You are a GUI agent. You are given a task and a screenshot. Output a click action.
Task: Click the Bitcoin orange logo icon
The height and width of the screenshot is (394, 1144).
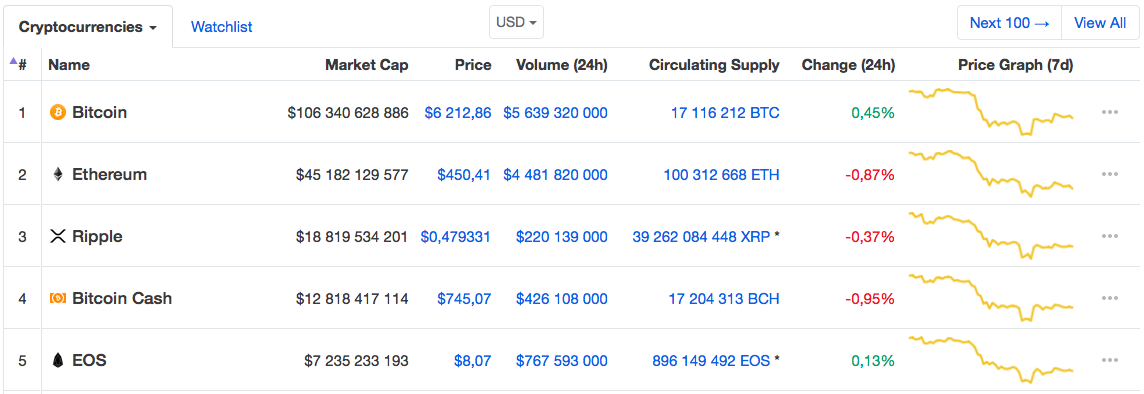pos(57,112)
